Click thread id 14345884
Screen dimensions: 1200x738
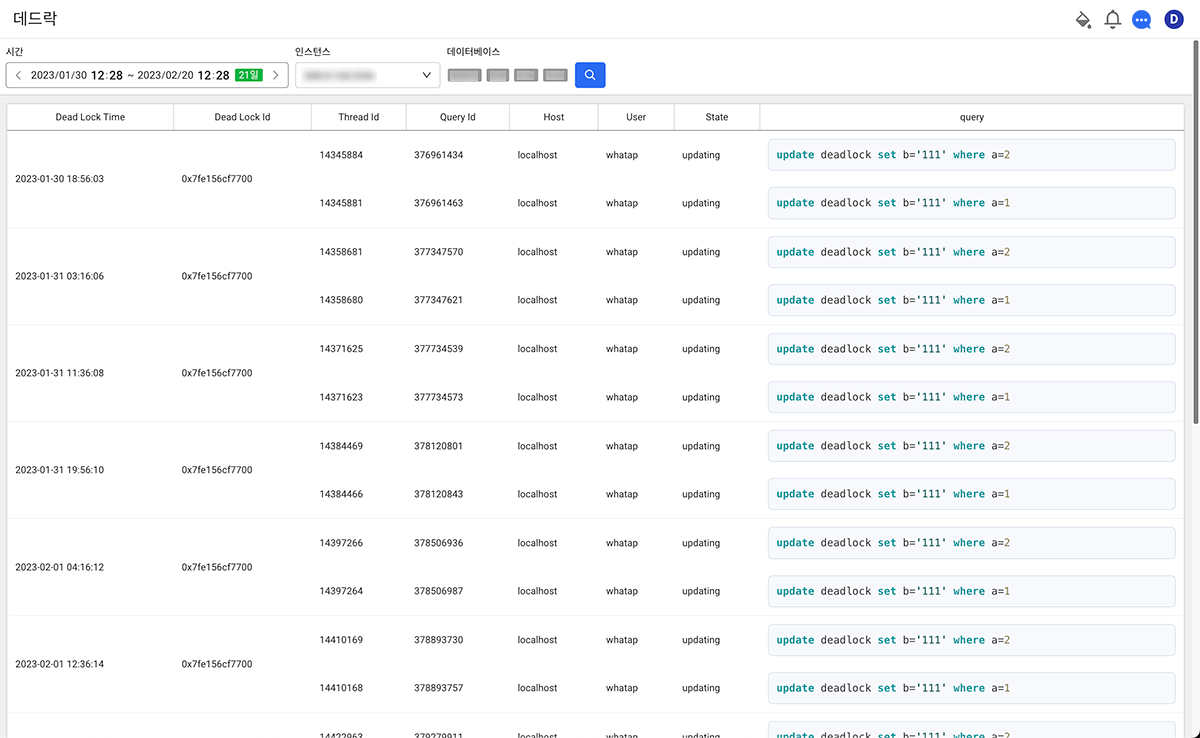pos(341,155)
